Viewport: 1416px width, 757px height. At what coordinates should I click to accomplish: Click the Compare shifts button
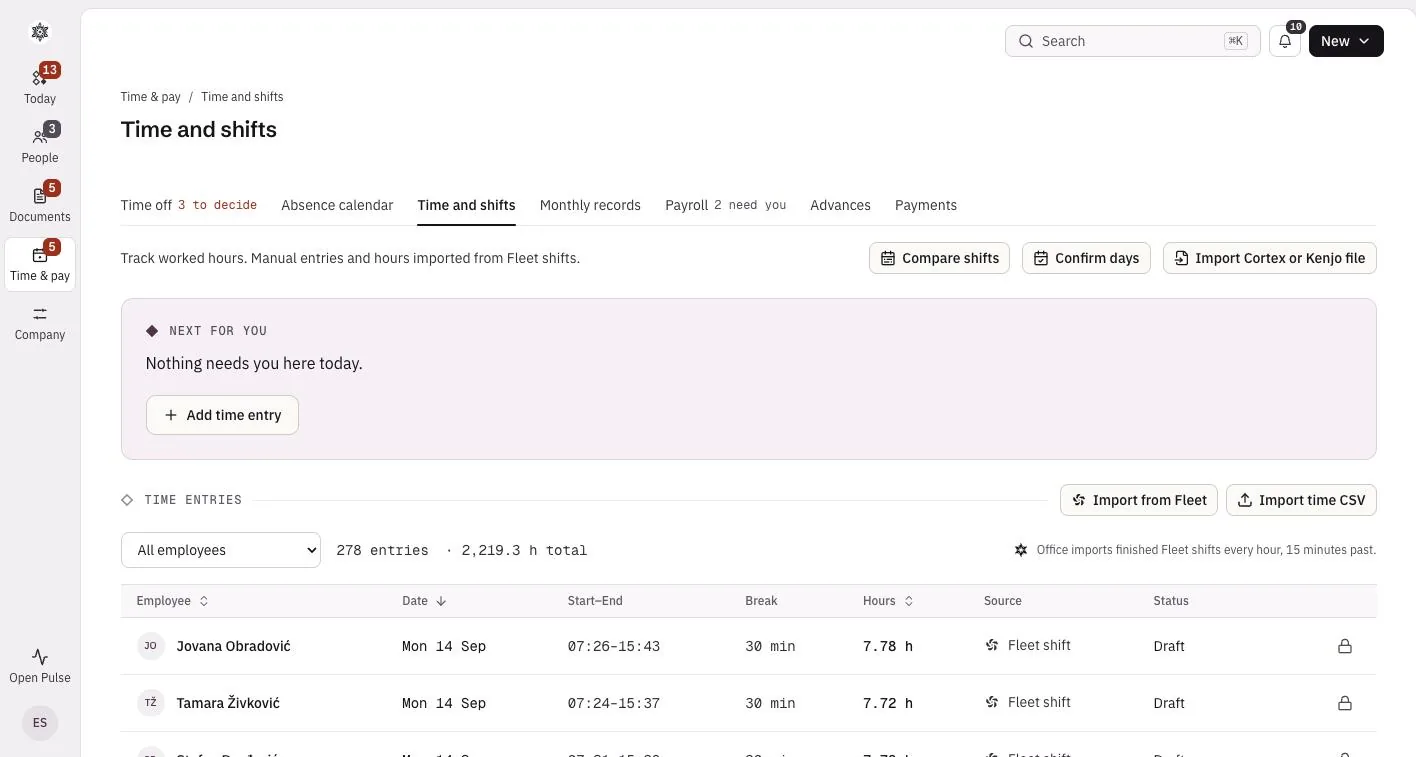coord(940,258)
